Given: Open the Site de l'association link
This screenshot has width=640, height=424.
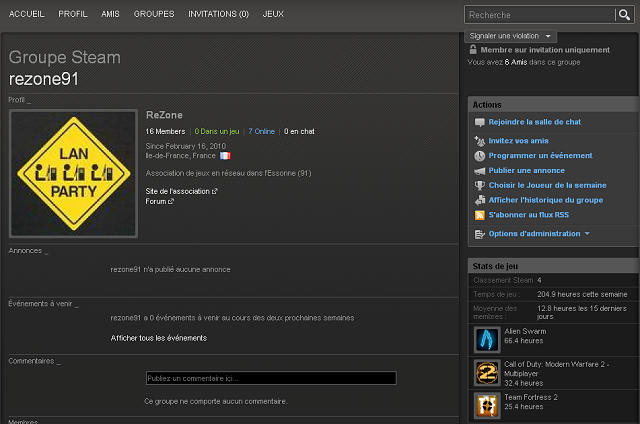Looking at the screenshot, I should [x=178, y=191].
